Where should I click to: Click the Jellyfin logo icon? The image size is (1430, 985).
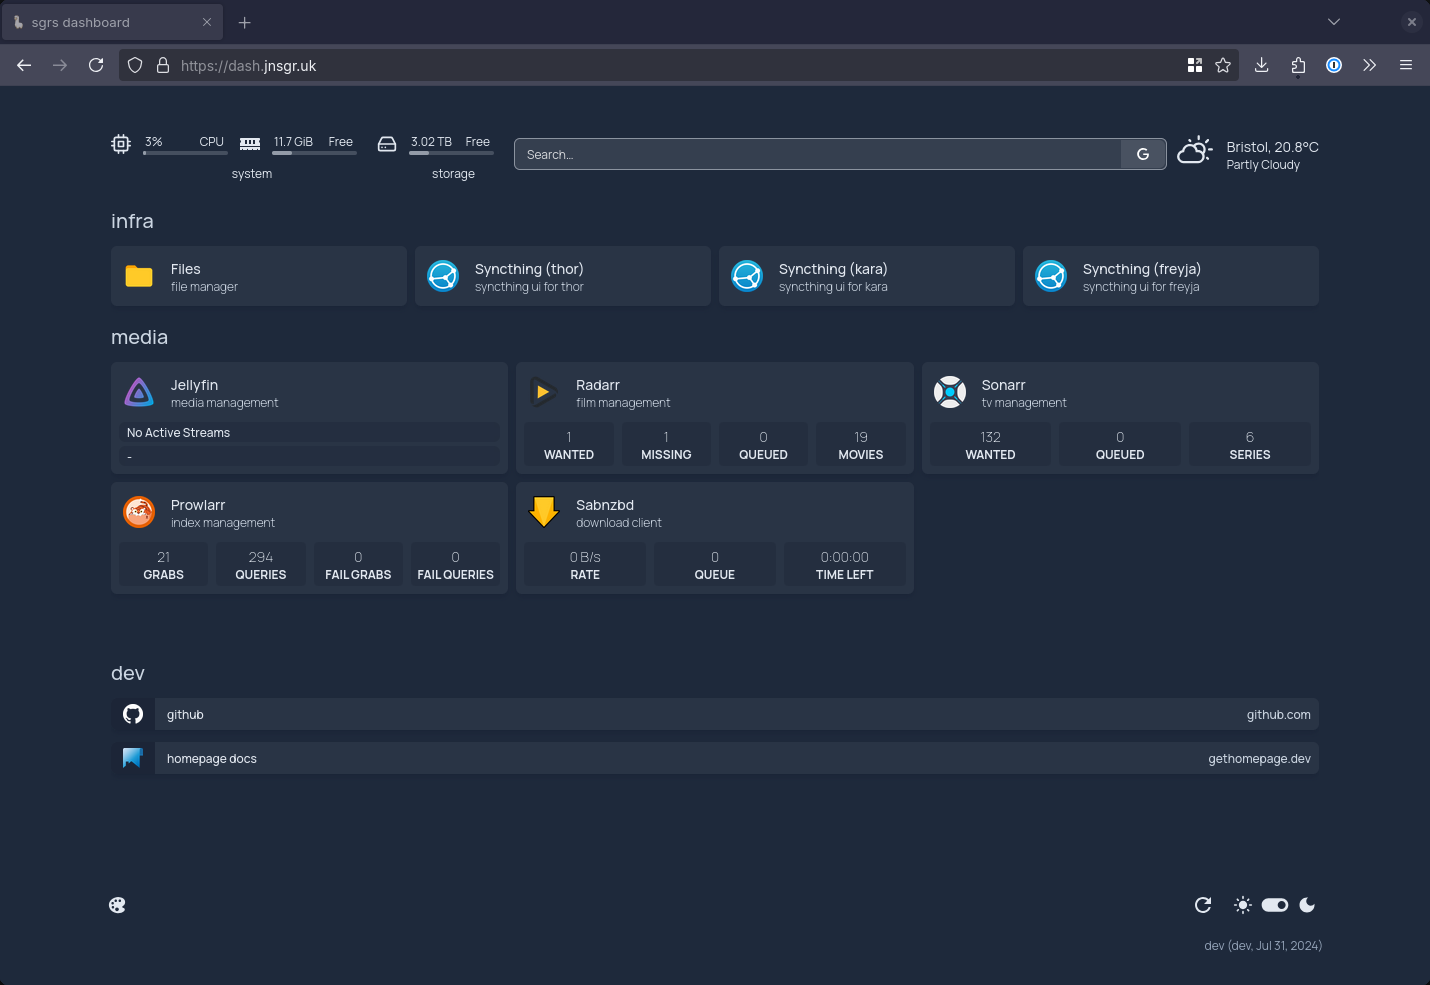click(x=139, y=392)
